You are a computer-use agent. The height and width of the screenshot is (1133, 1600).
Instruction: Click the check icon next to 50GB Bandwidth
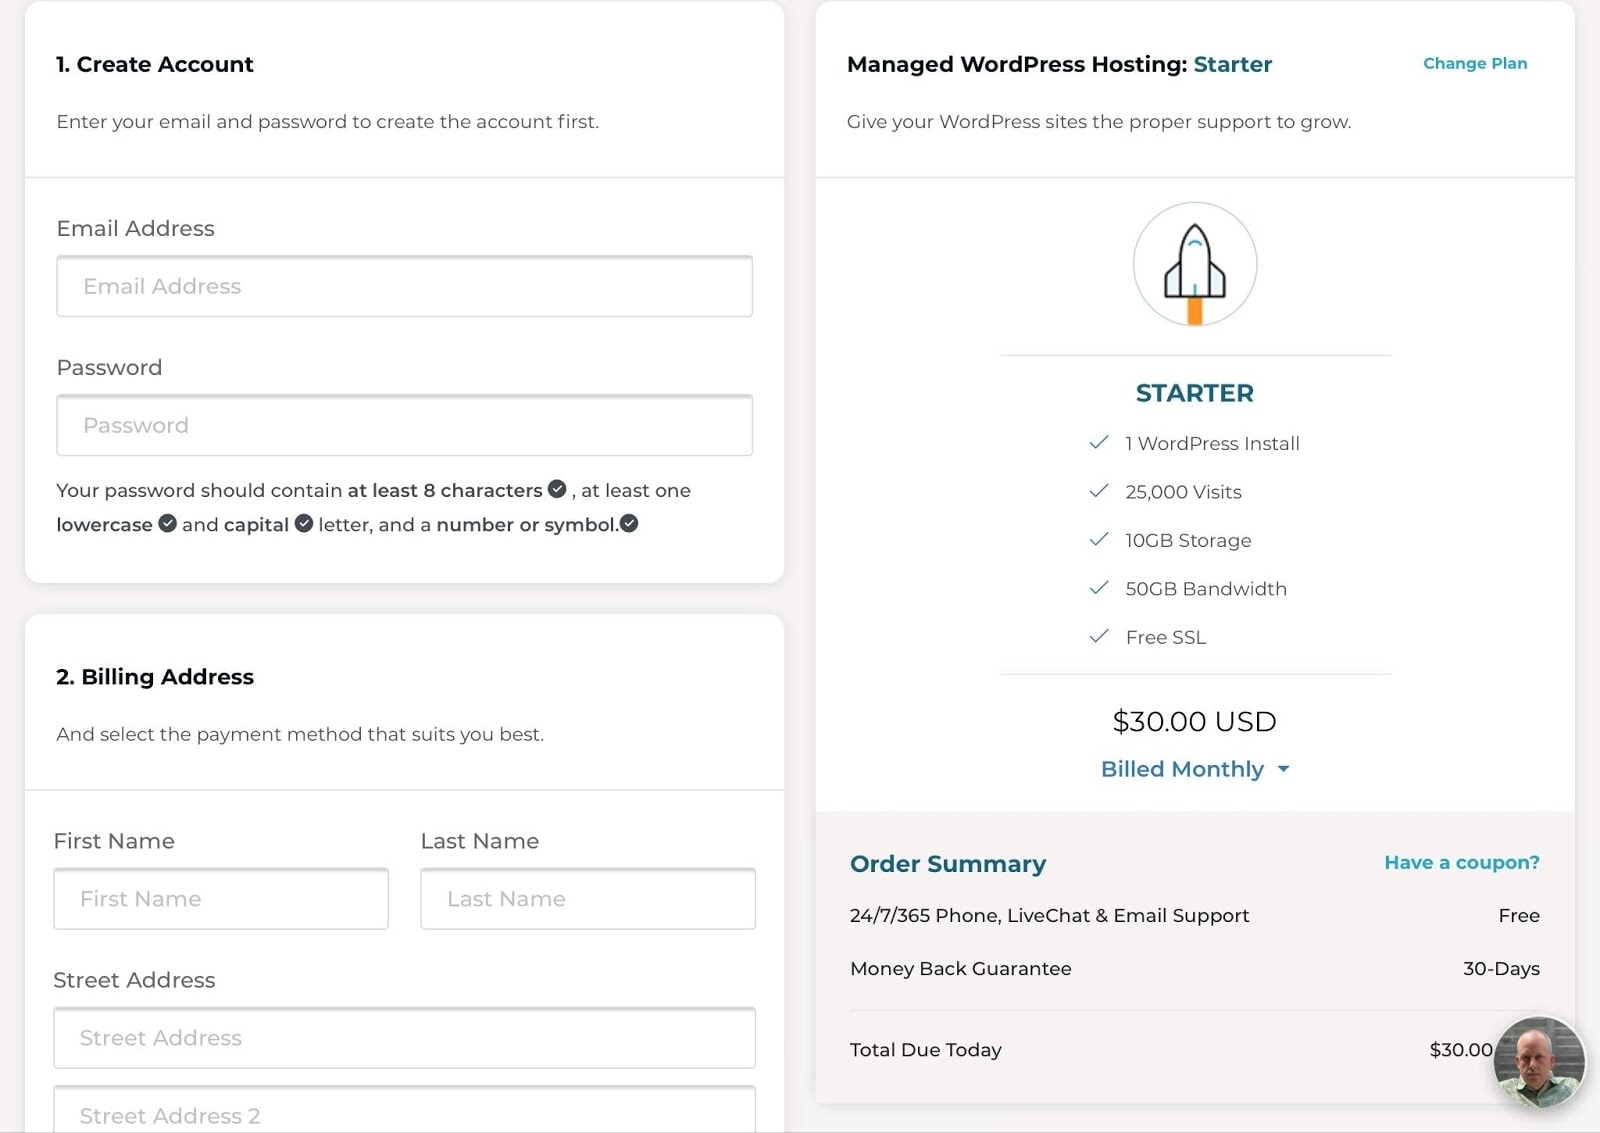1098,587
